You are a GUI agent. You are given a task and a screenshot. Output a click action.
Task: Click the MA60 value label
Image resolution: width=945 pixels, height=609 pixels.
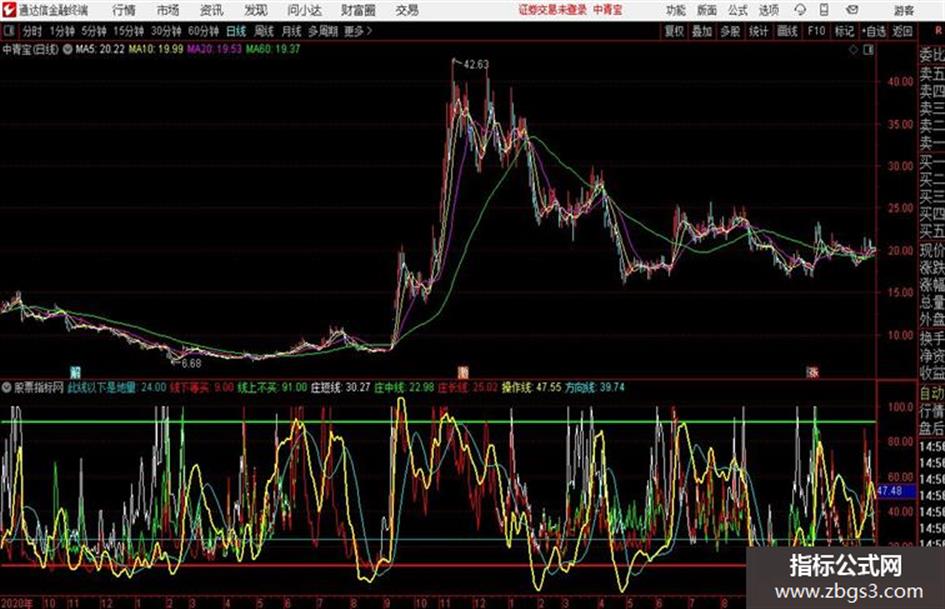pos(272,49)
